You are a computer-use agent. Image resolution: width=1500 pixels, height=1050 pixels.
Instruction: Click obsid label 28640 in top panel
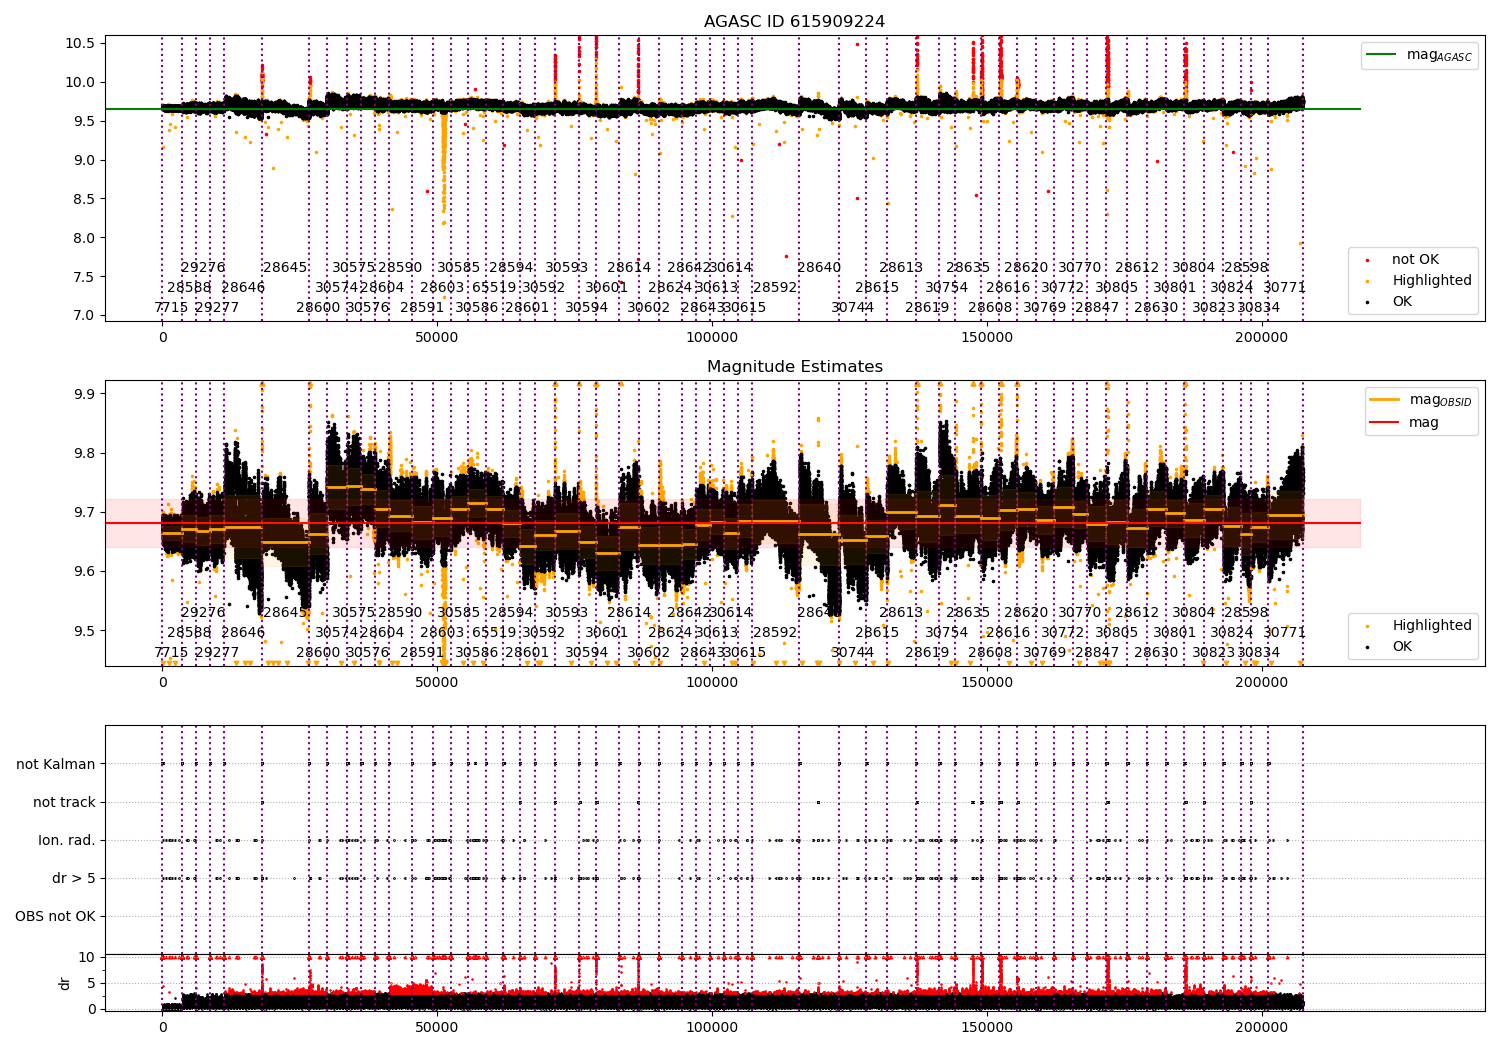pos(819,268)
